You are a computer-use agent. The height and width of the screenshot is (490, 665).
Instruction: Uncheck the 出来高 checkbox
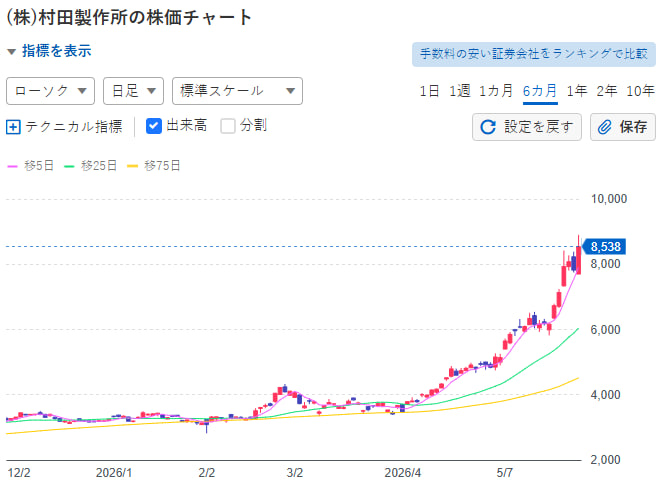[x=154, y=126]
